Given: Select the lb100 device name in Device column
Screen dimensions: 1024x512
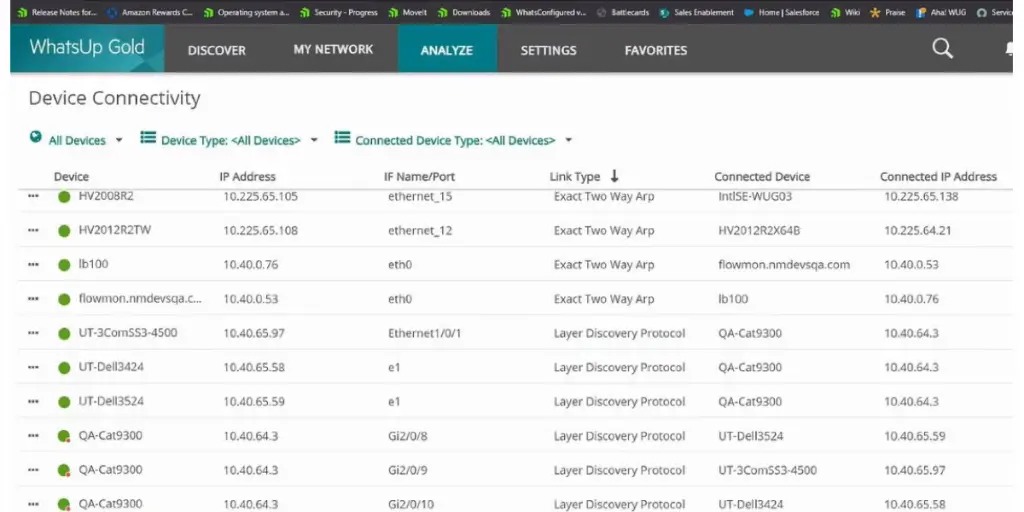Looking at the screenshot, I should [93, 264].
